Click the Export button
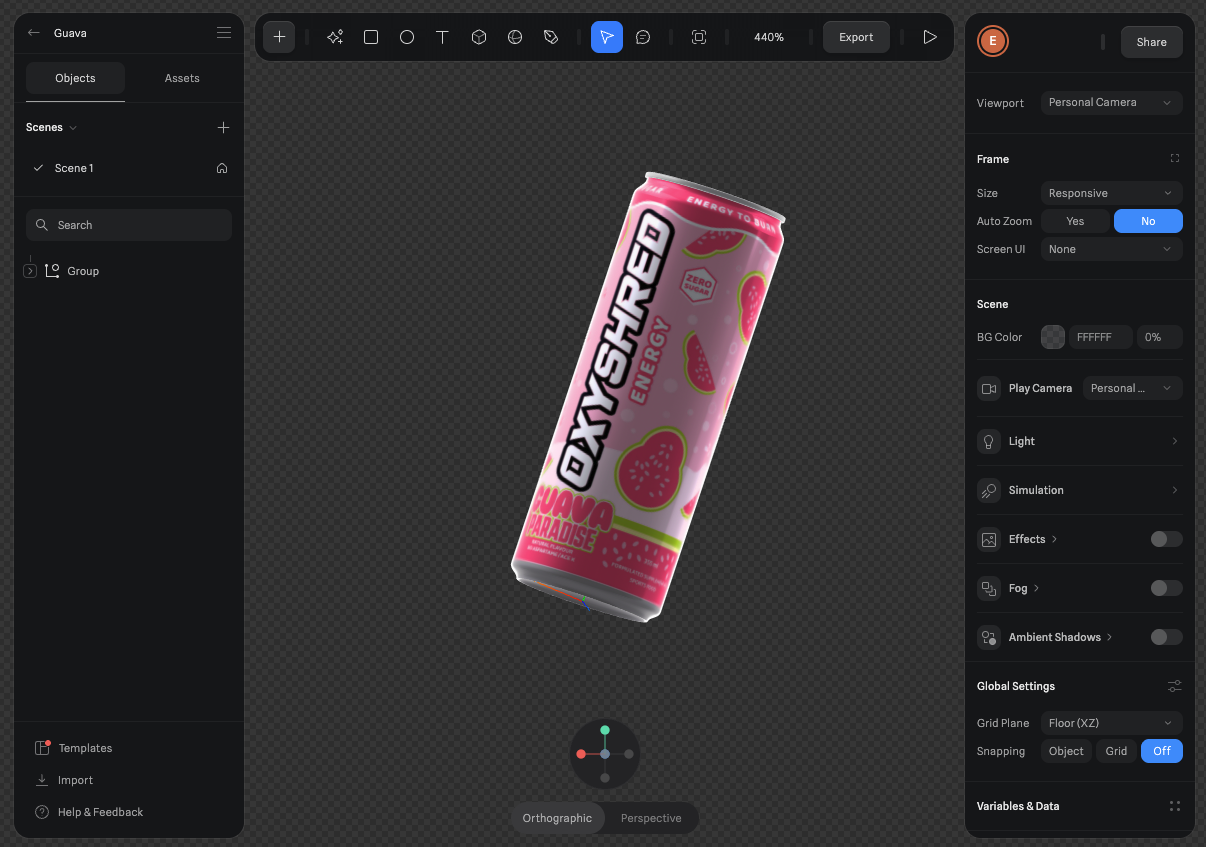The height and width of the screenshot is (847, 1206). point(856,36)
